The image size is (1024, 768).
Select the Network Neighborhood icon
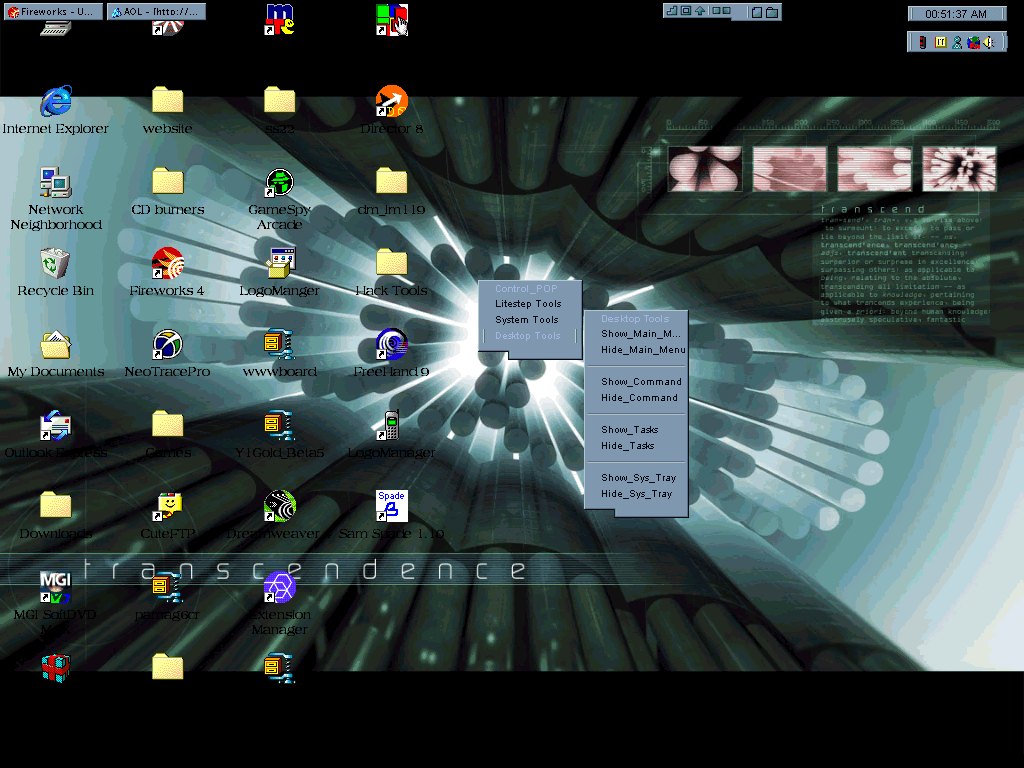tap(56, 183)
